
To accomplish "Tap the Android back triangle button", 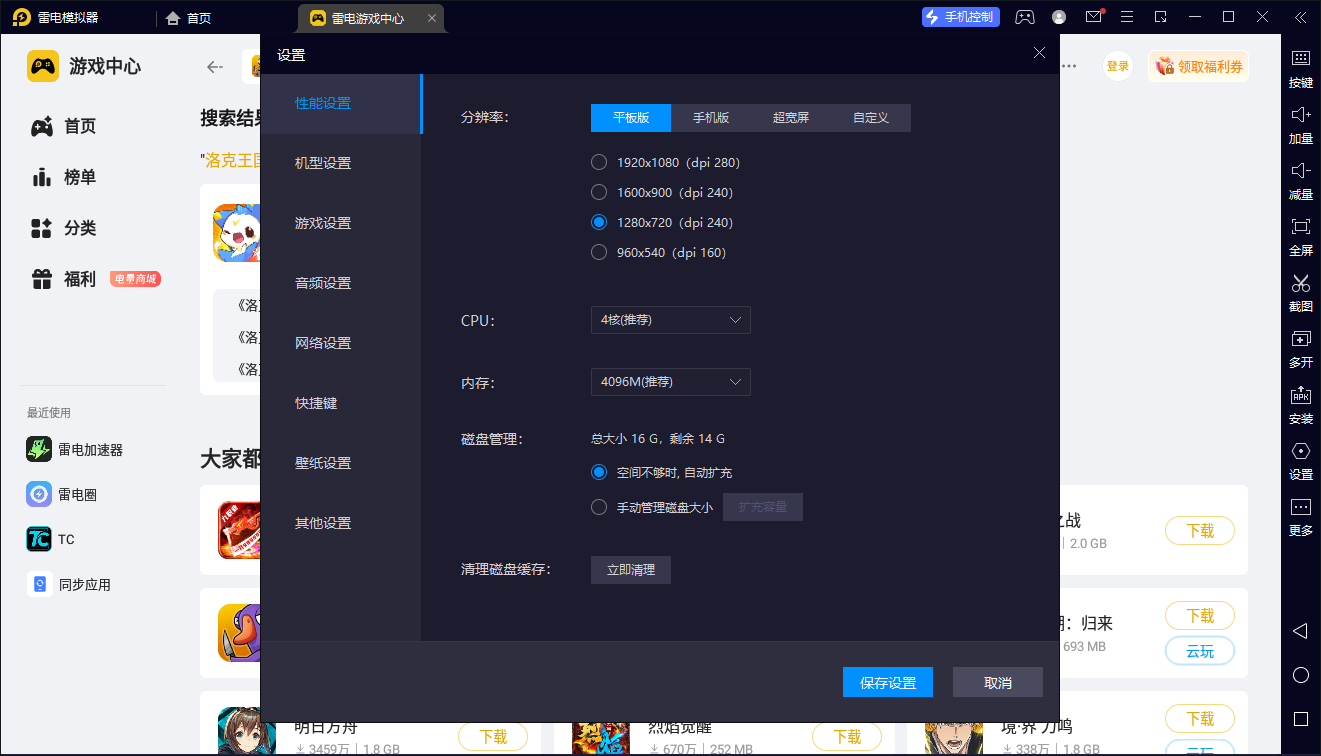I will click(1300, 631).
